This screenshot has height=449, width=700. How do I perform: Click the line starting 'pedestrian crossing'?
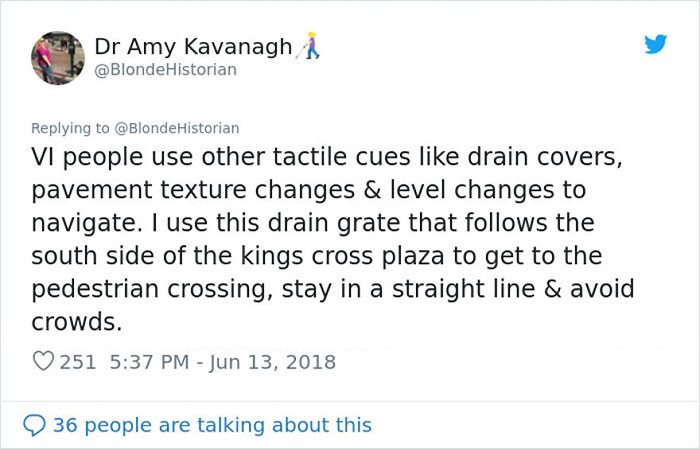click(x=334, y=288)
